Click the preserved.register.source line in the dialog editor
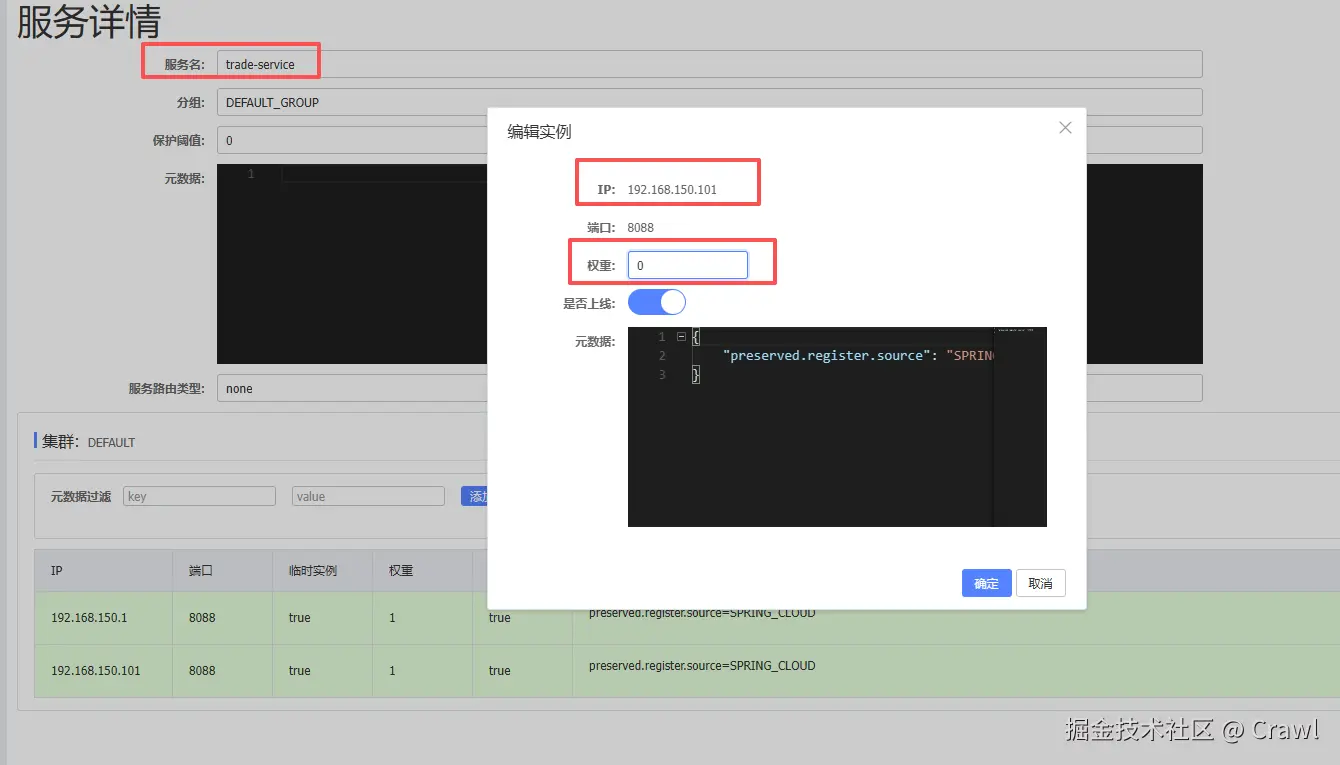 pos(860,356)
